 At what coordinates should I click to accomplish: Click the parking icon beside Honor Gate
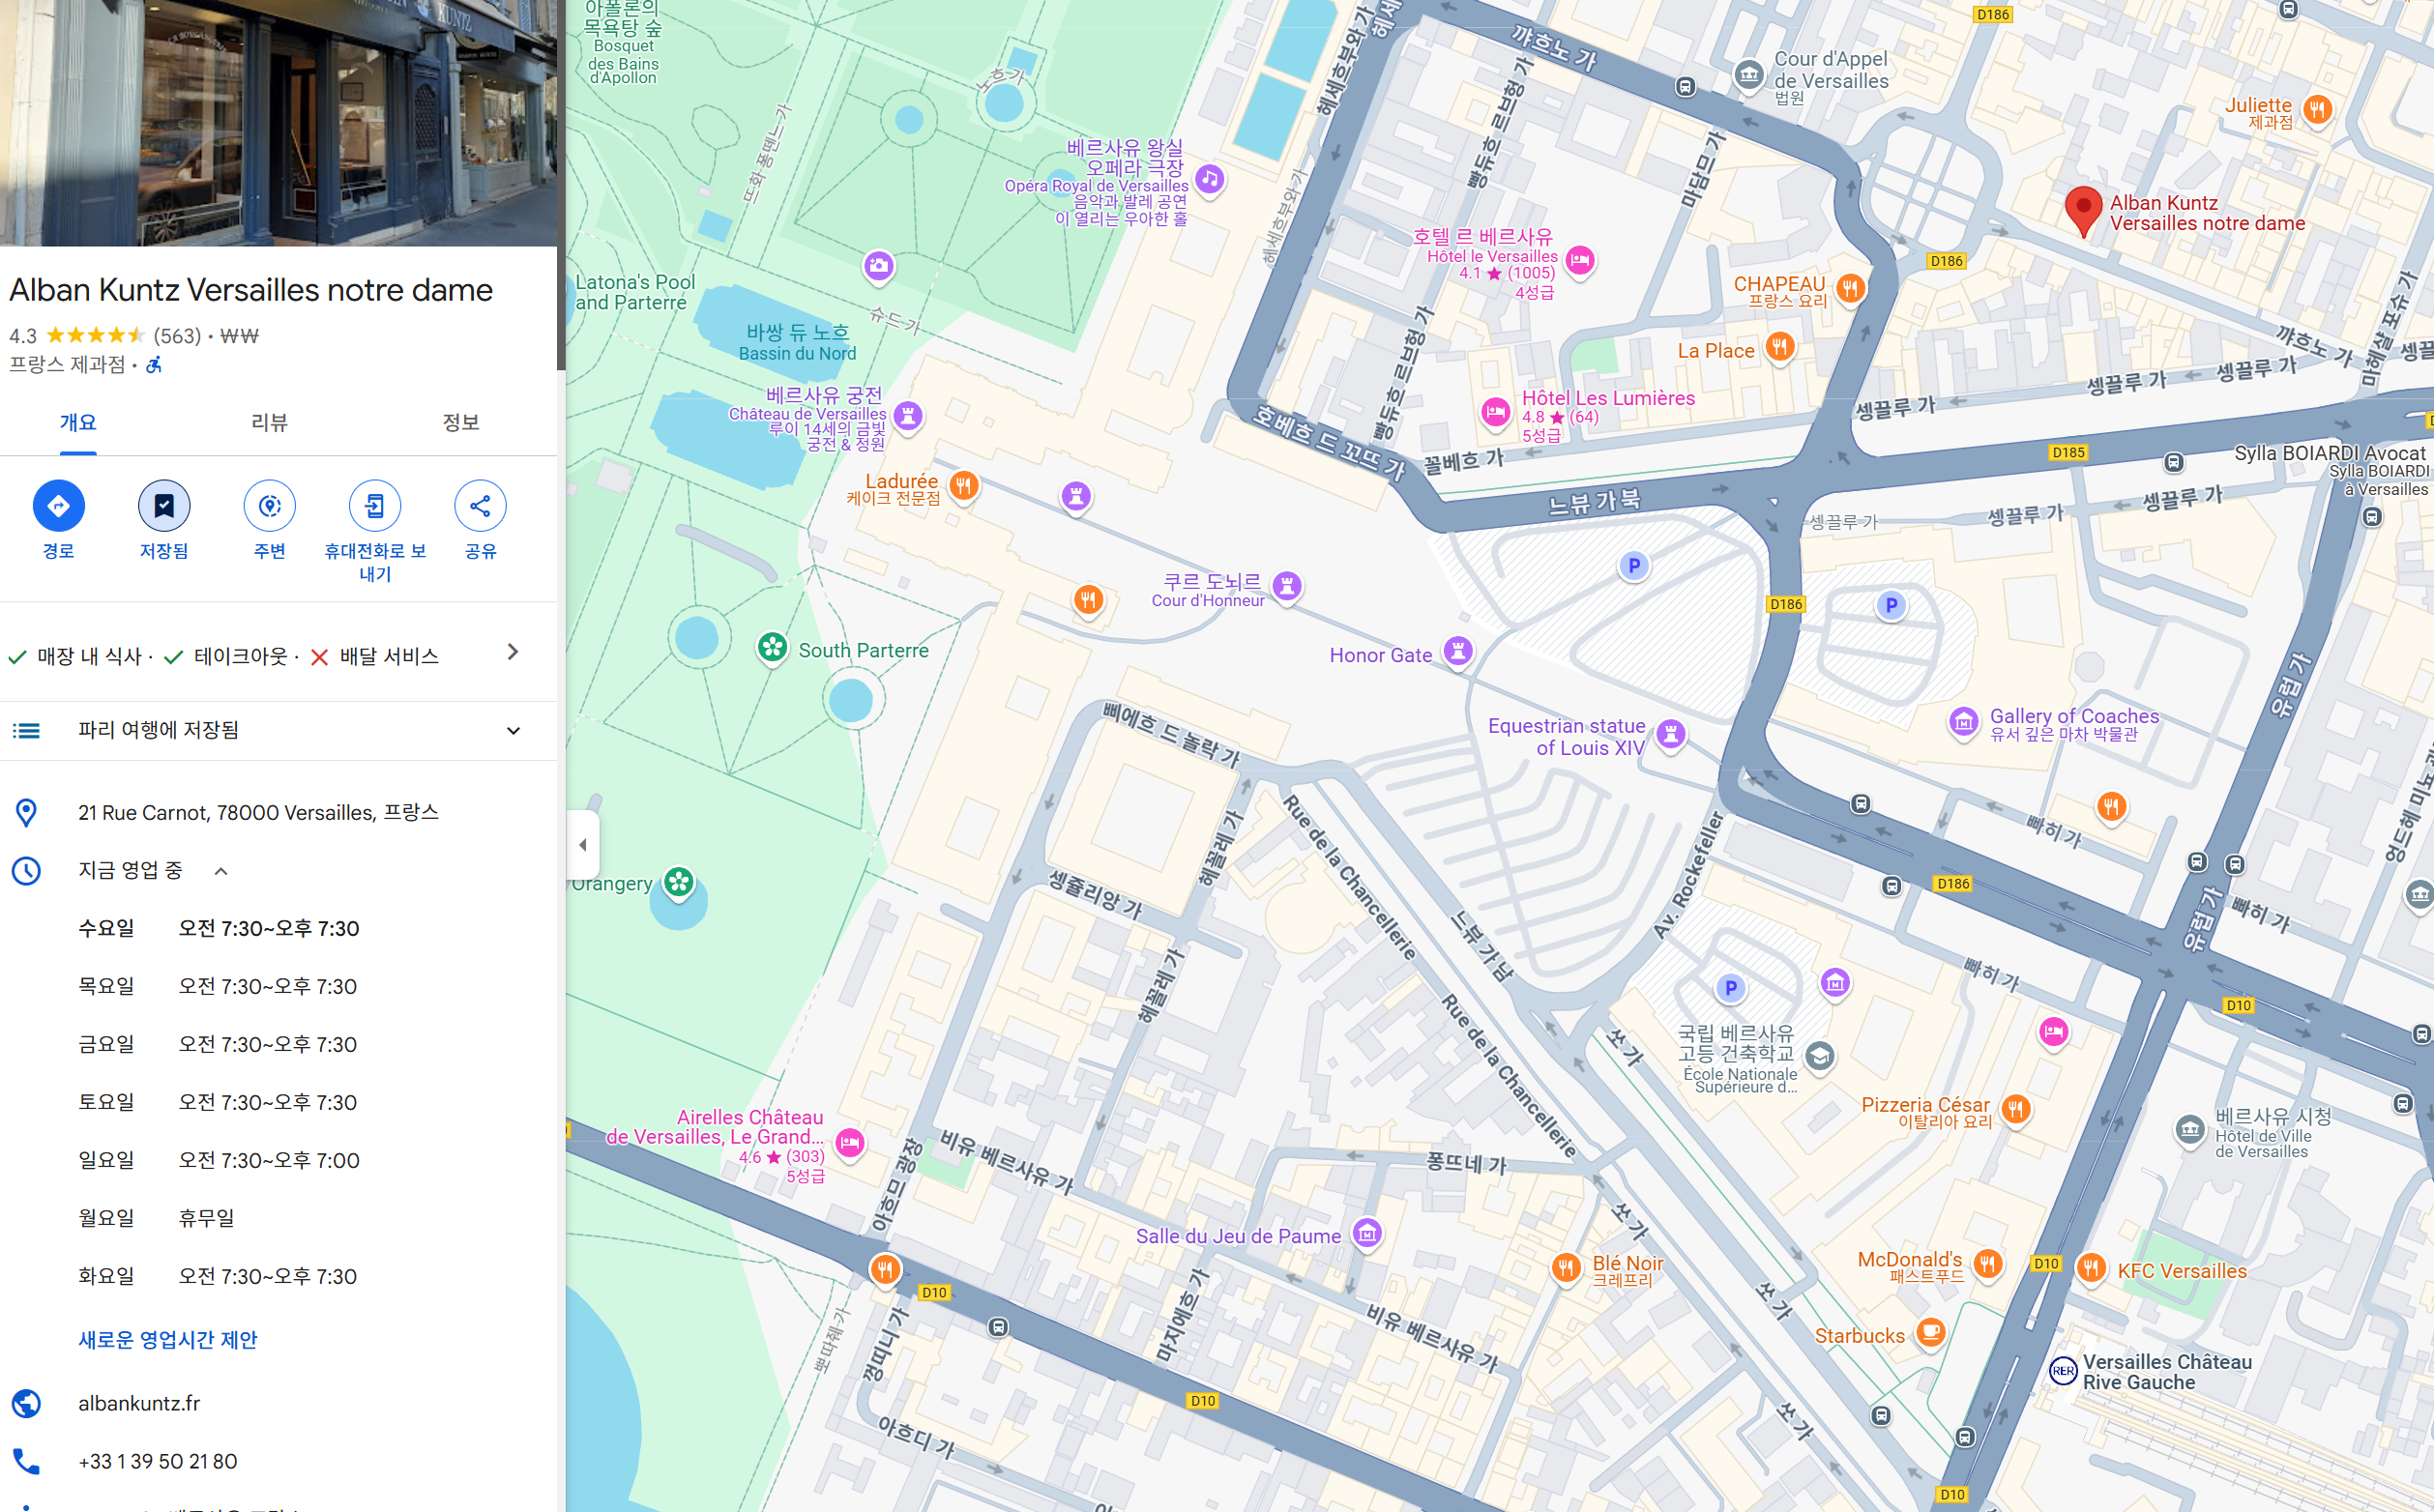point(1634,566)
